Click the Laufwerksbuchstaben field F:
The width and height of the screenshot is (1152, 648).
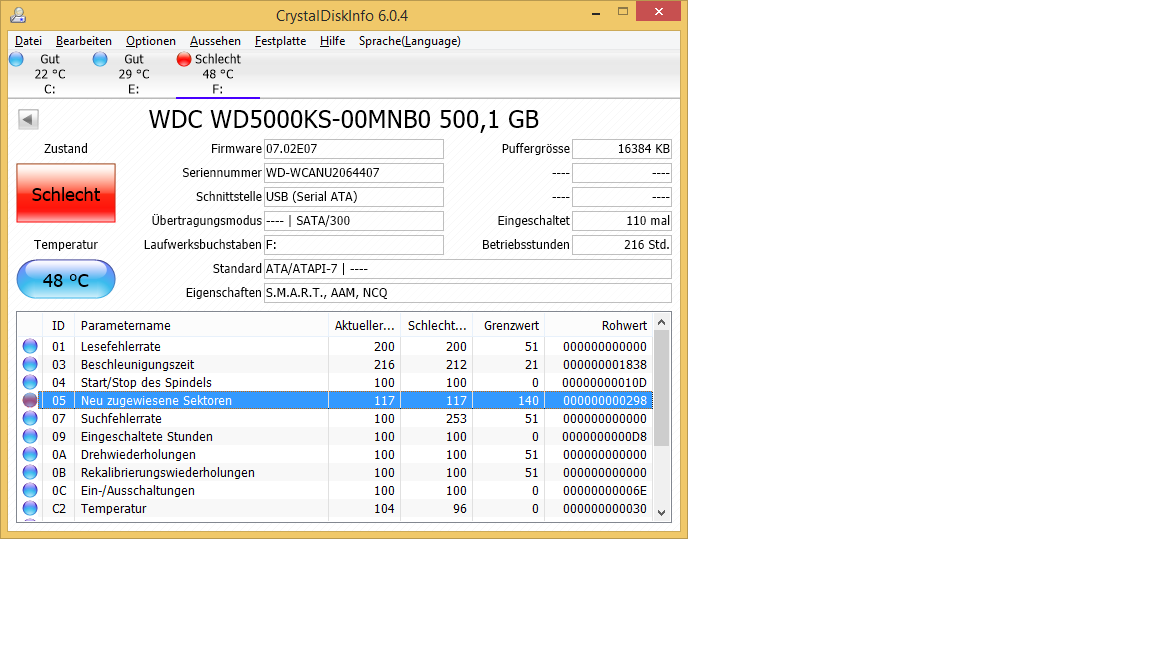click(x=354, y=245)
